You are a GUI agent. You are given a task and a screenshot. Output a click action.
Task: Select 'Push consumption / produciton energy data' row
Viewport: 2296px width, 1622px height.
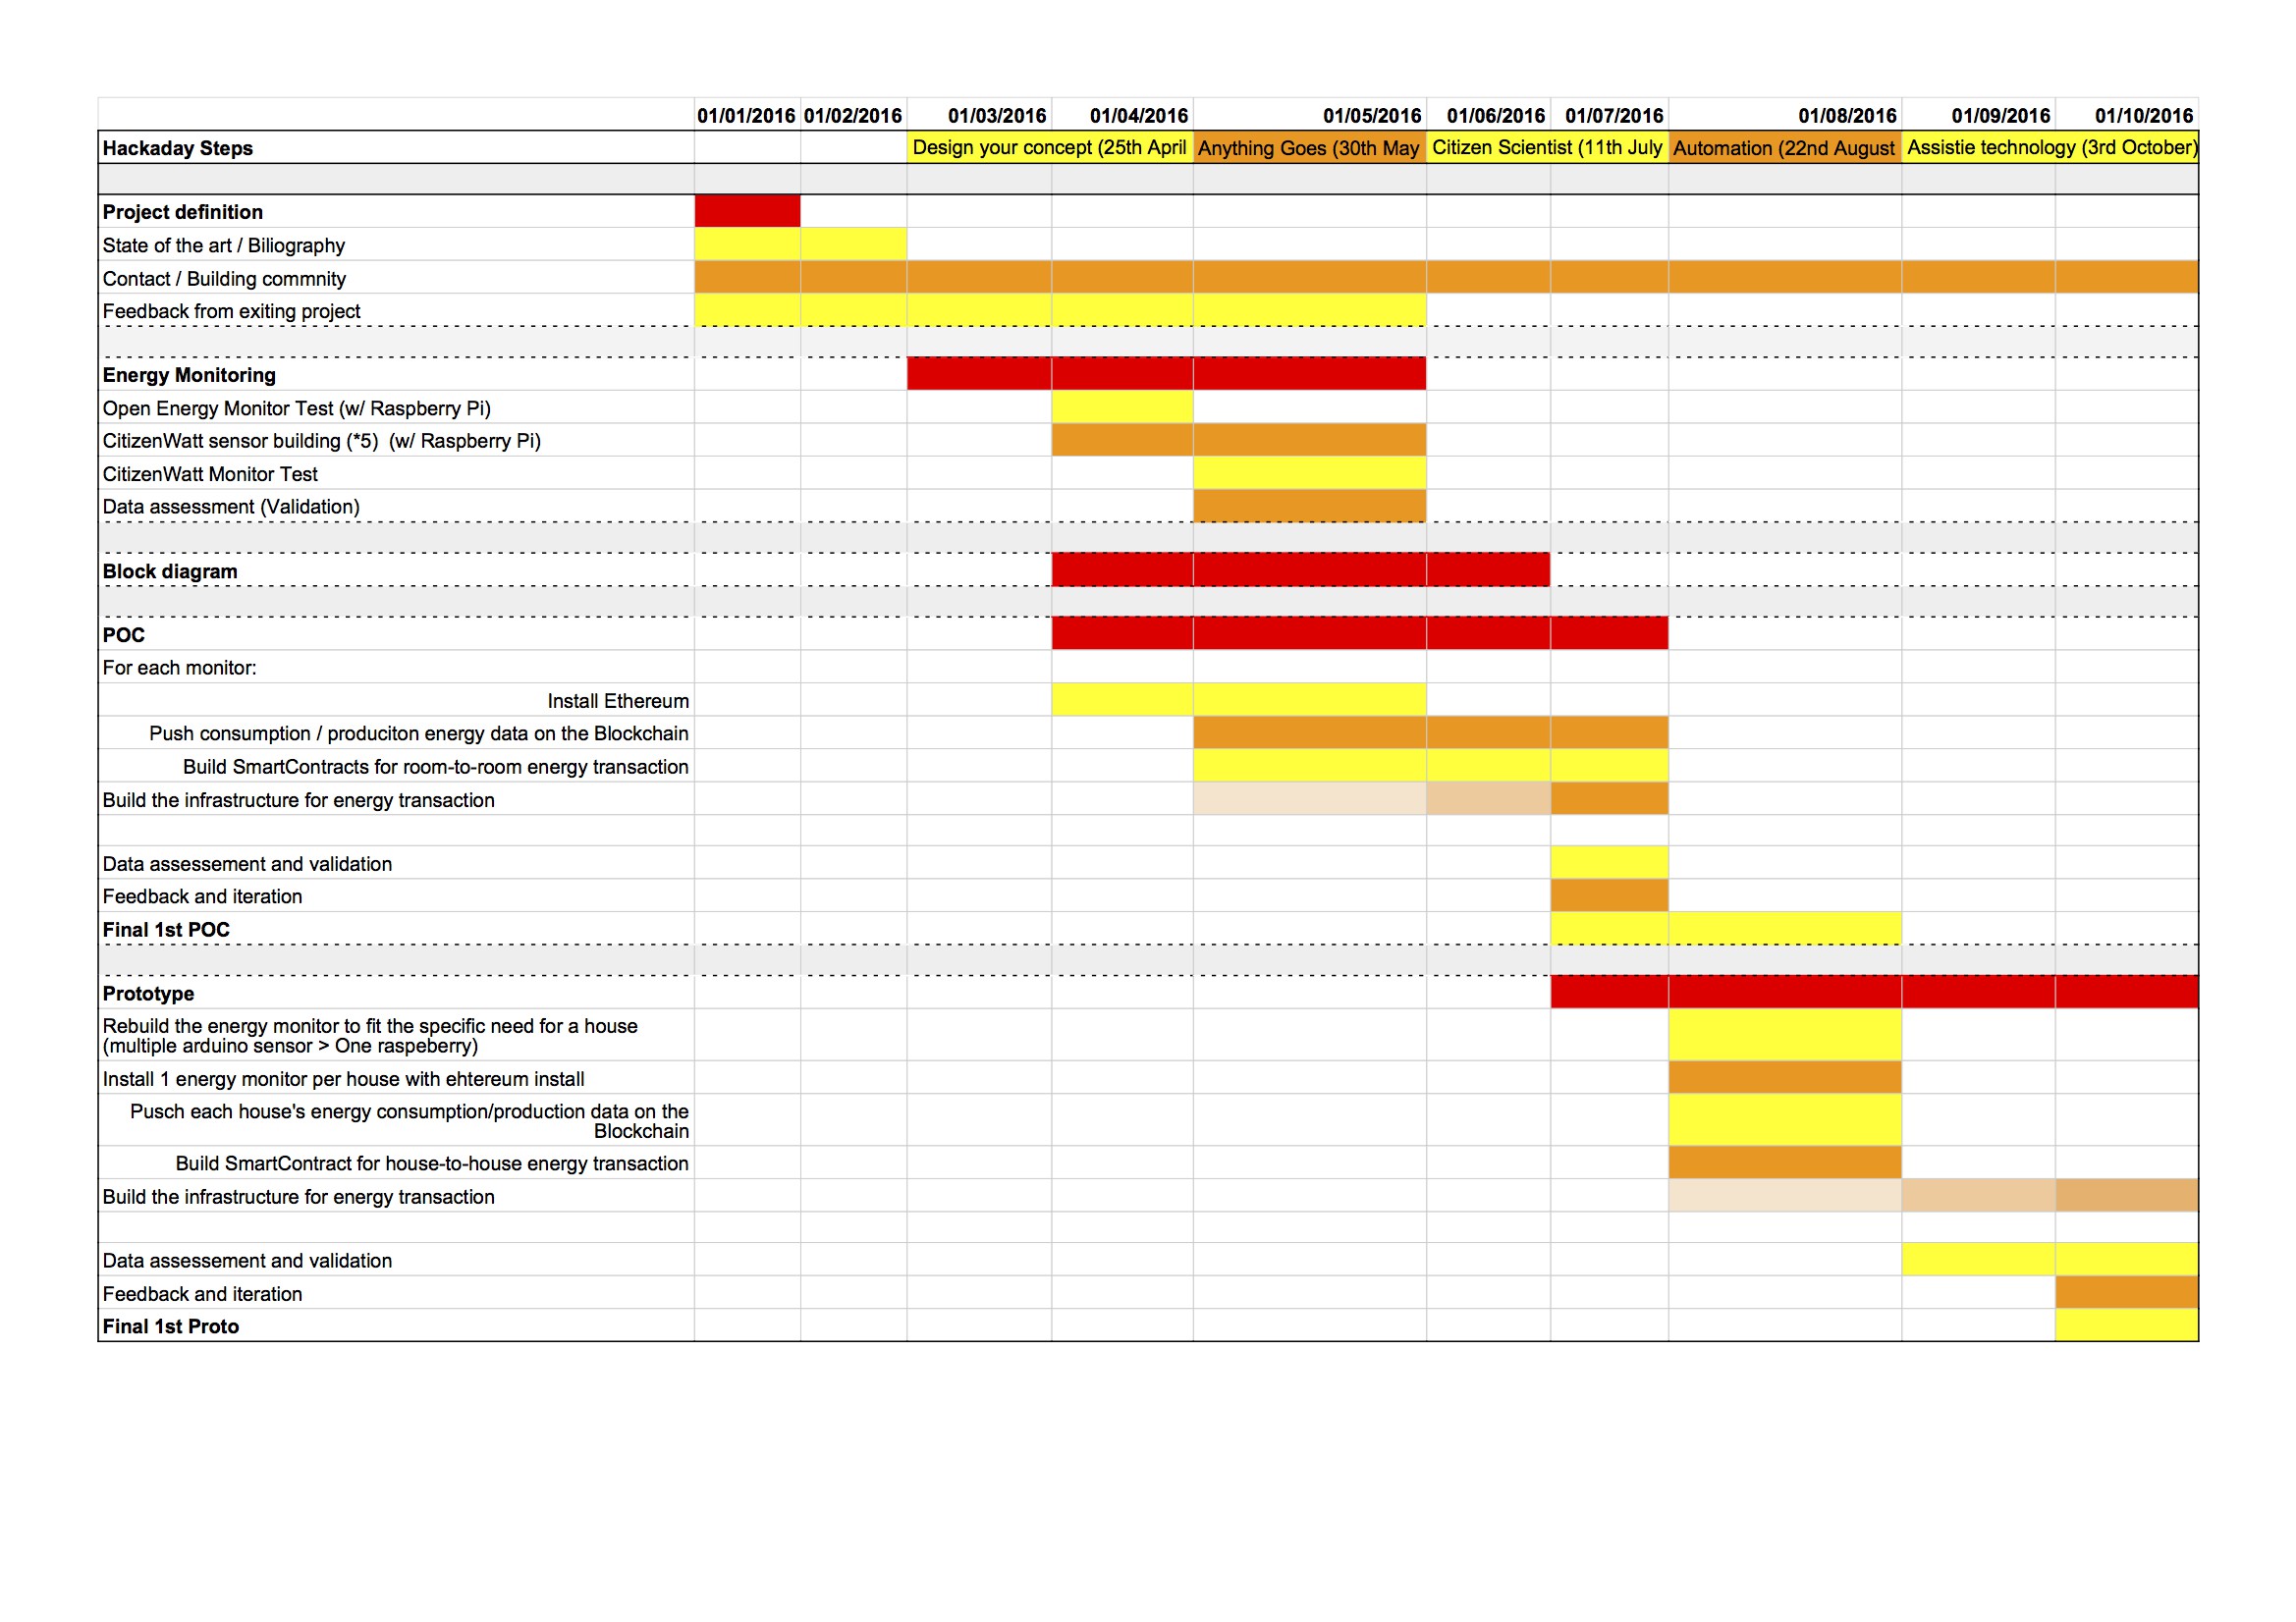(x=419, y=733)
